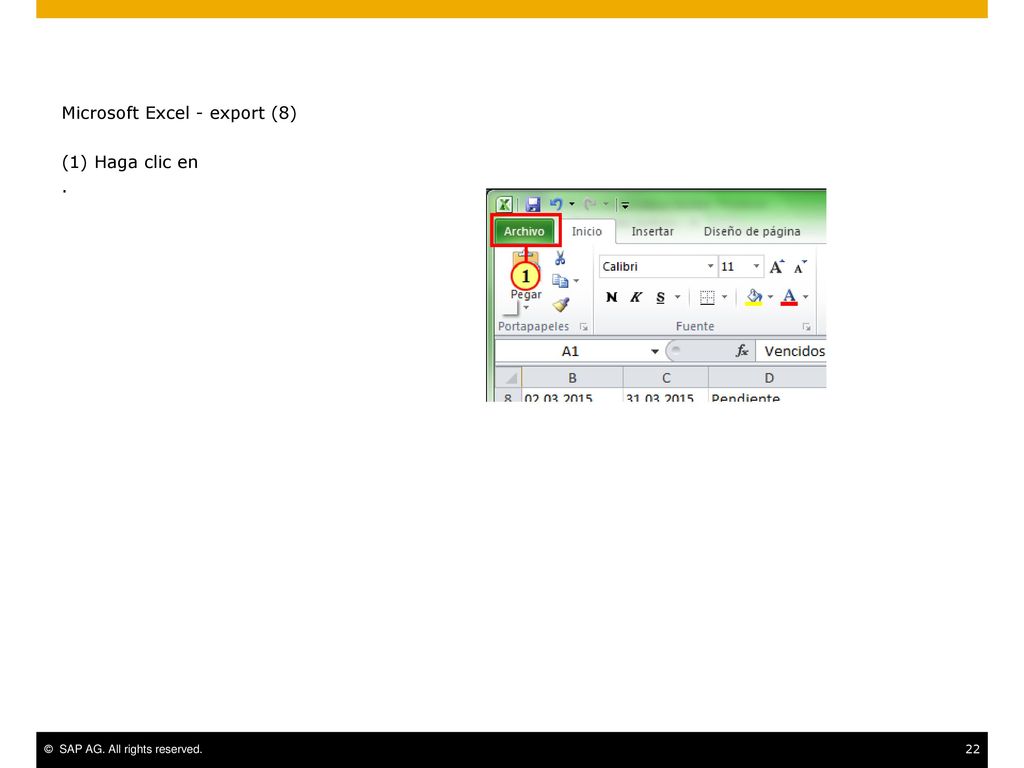The width and height of the screenshot is (1024, 768).
Task: Undo the last action
Action: (556, 204)
